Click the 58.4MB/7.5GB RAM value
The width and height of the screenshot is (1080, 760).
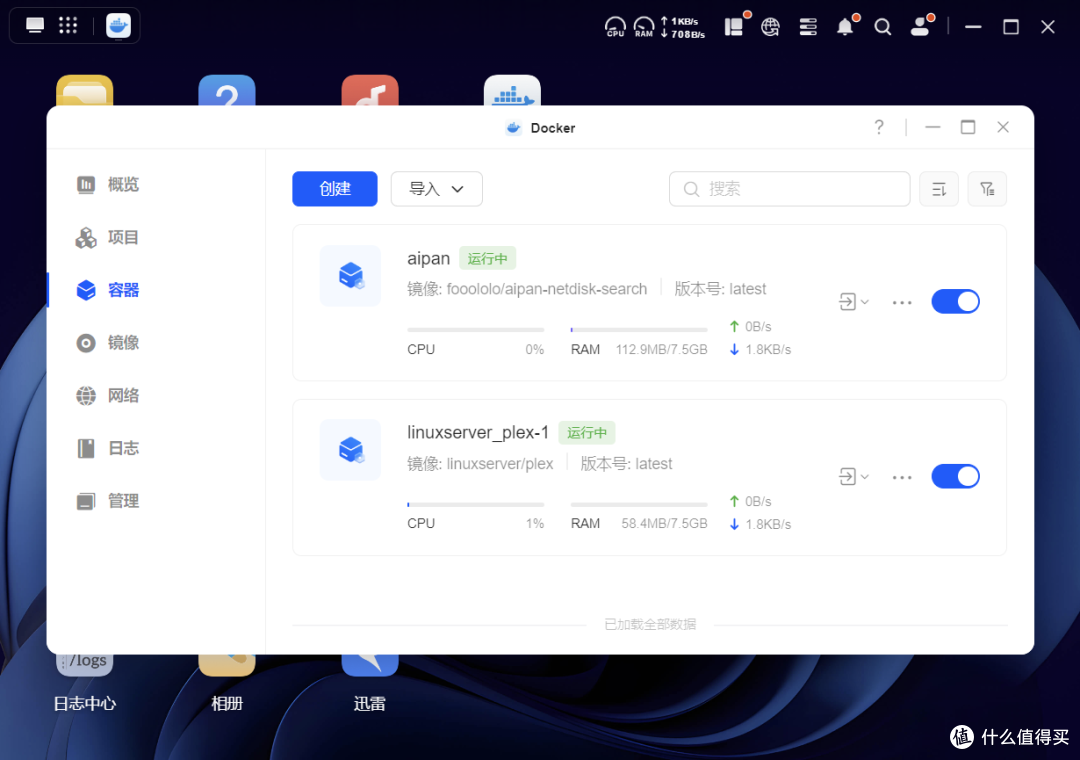point(664,524)
